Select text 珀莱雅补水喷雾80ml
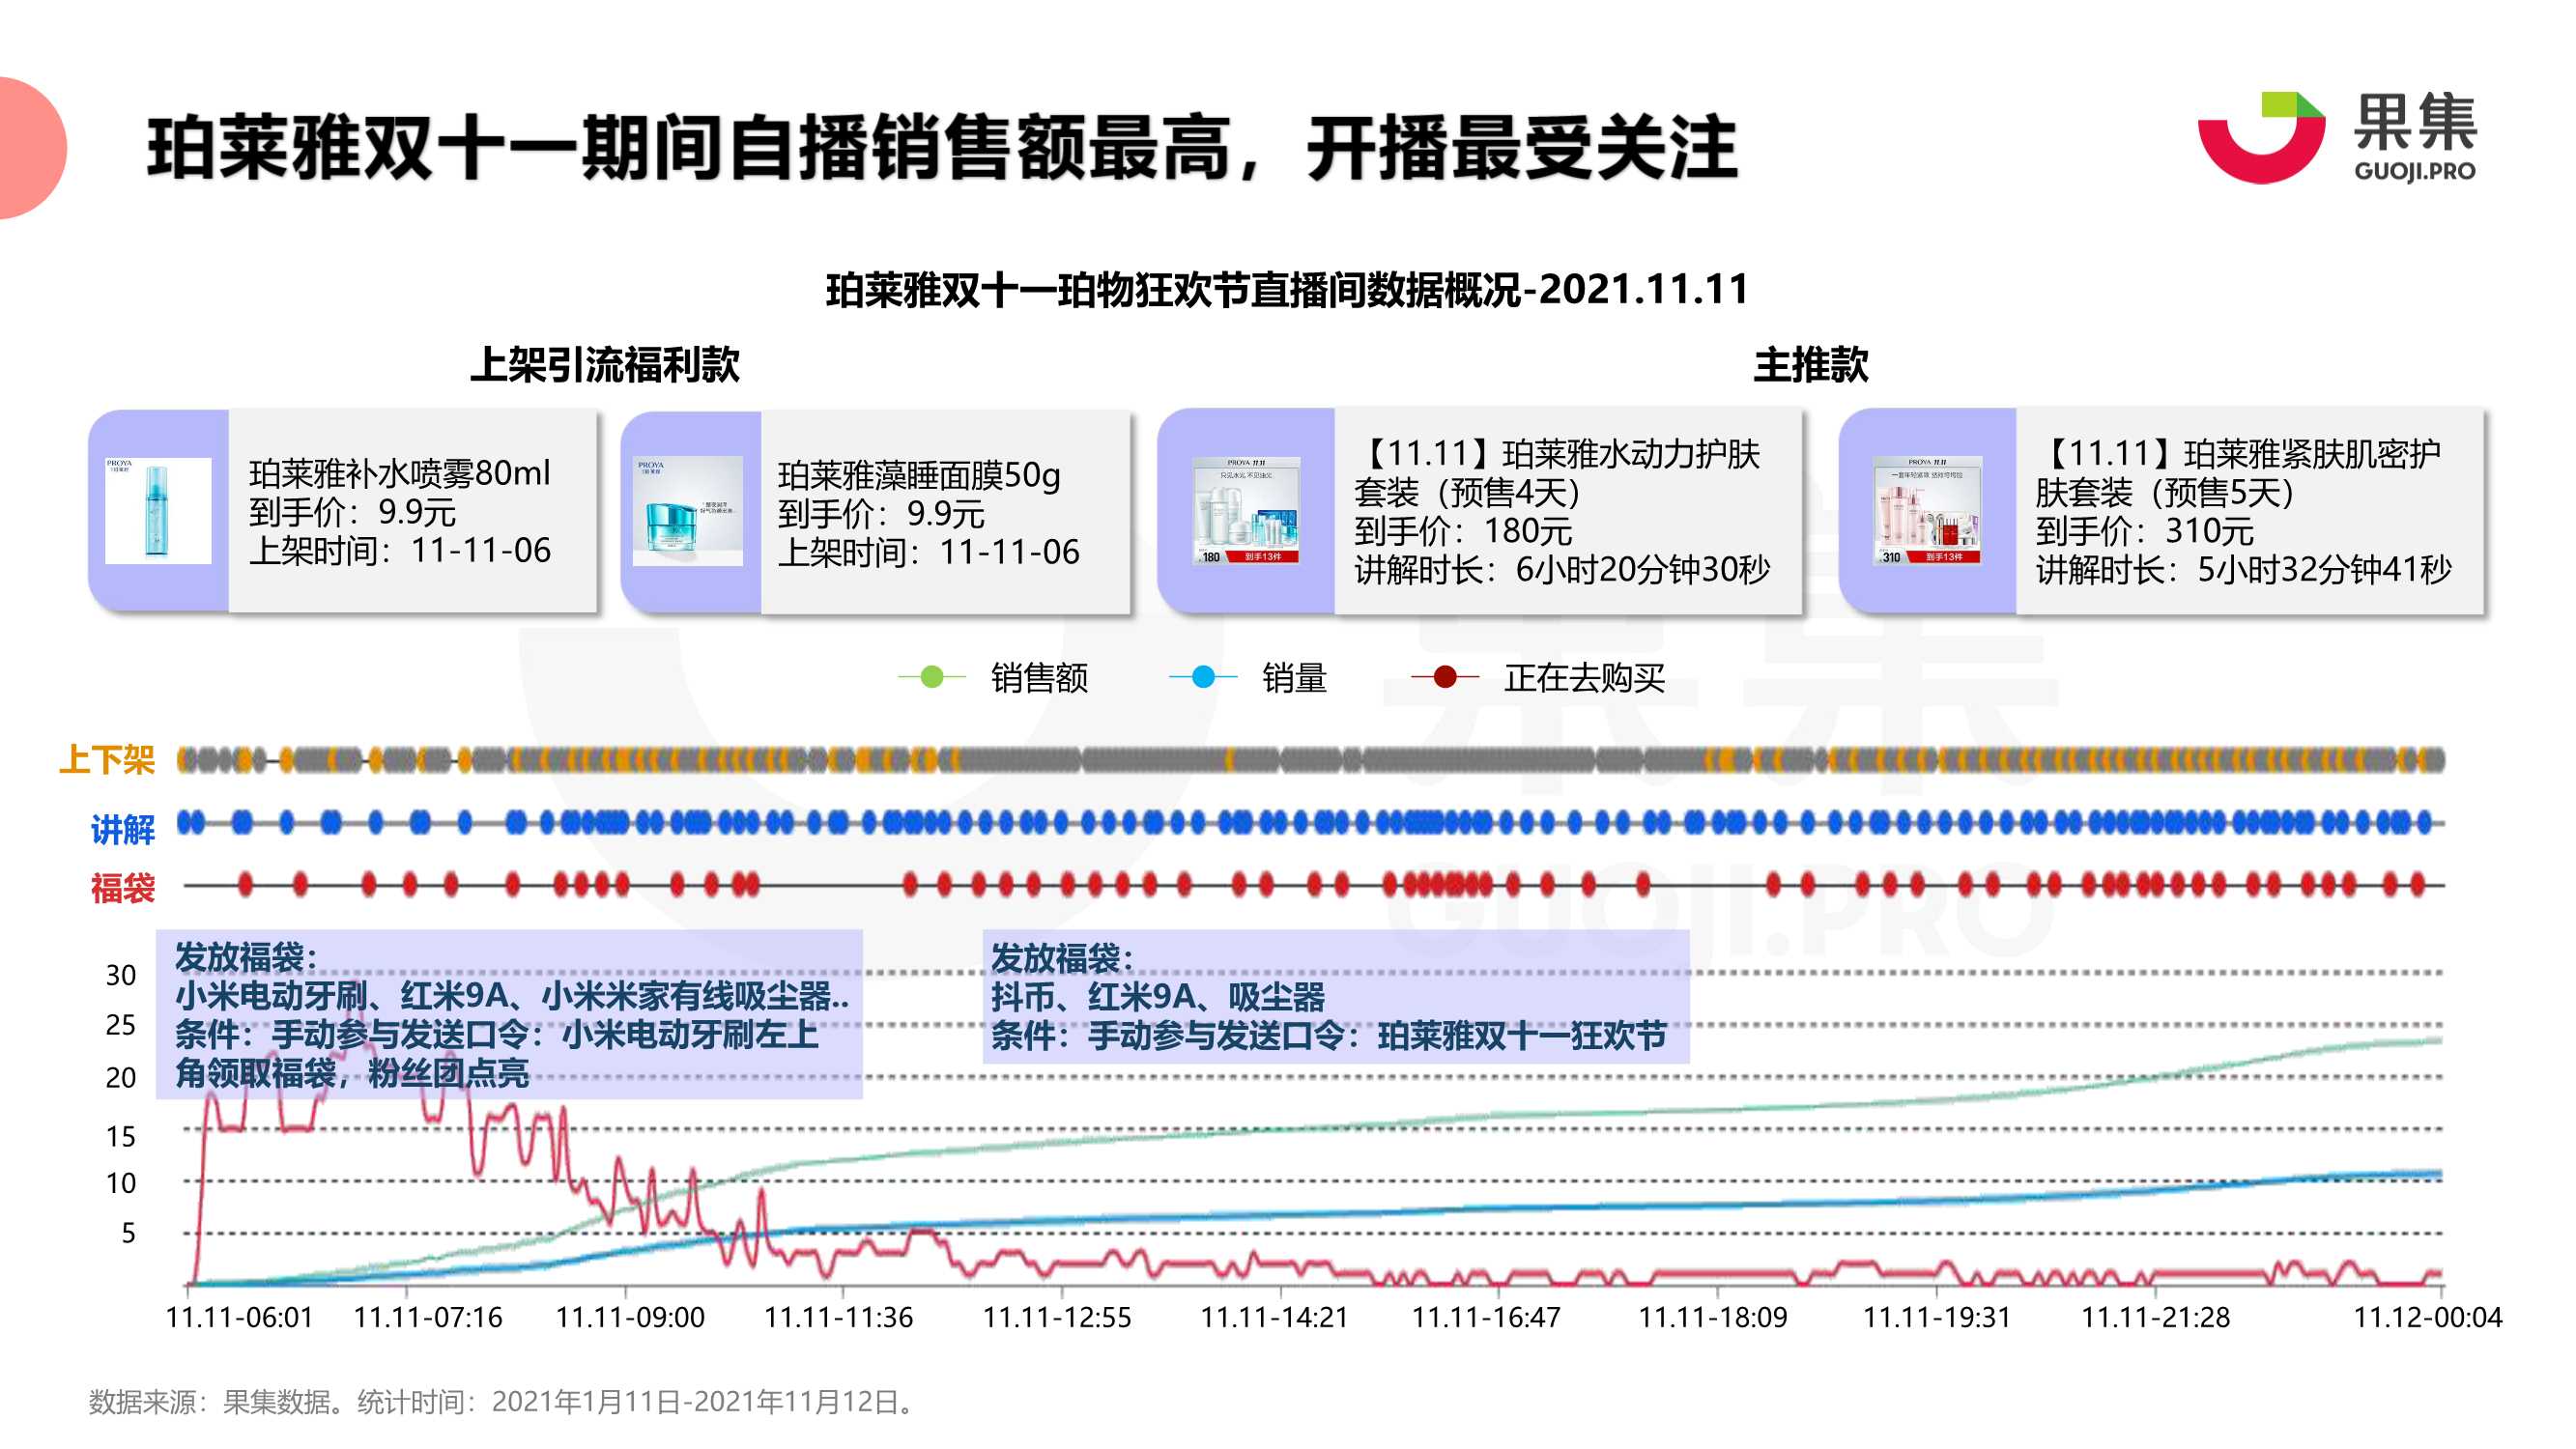 pyautogui.click(x=400, y=473)
